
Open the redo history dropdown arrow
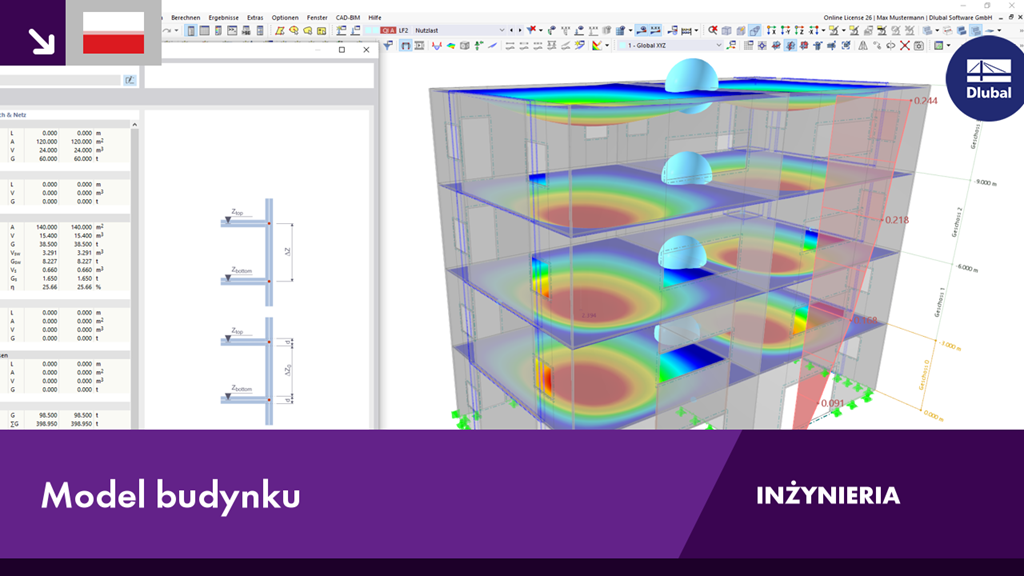click(x=176, y=30)
